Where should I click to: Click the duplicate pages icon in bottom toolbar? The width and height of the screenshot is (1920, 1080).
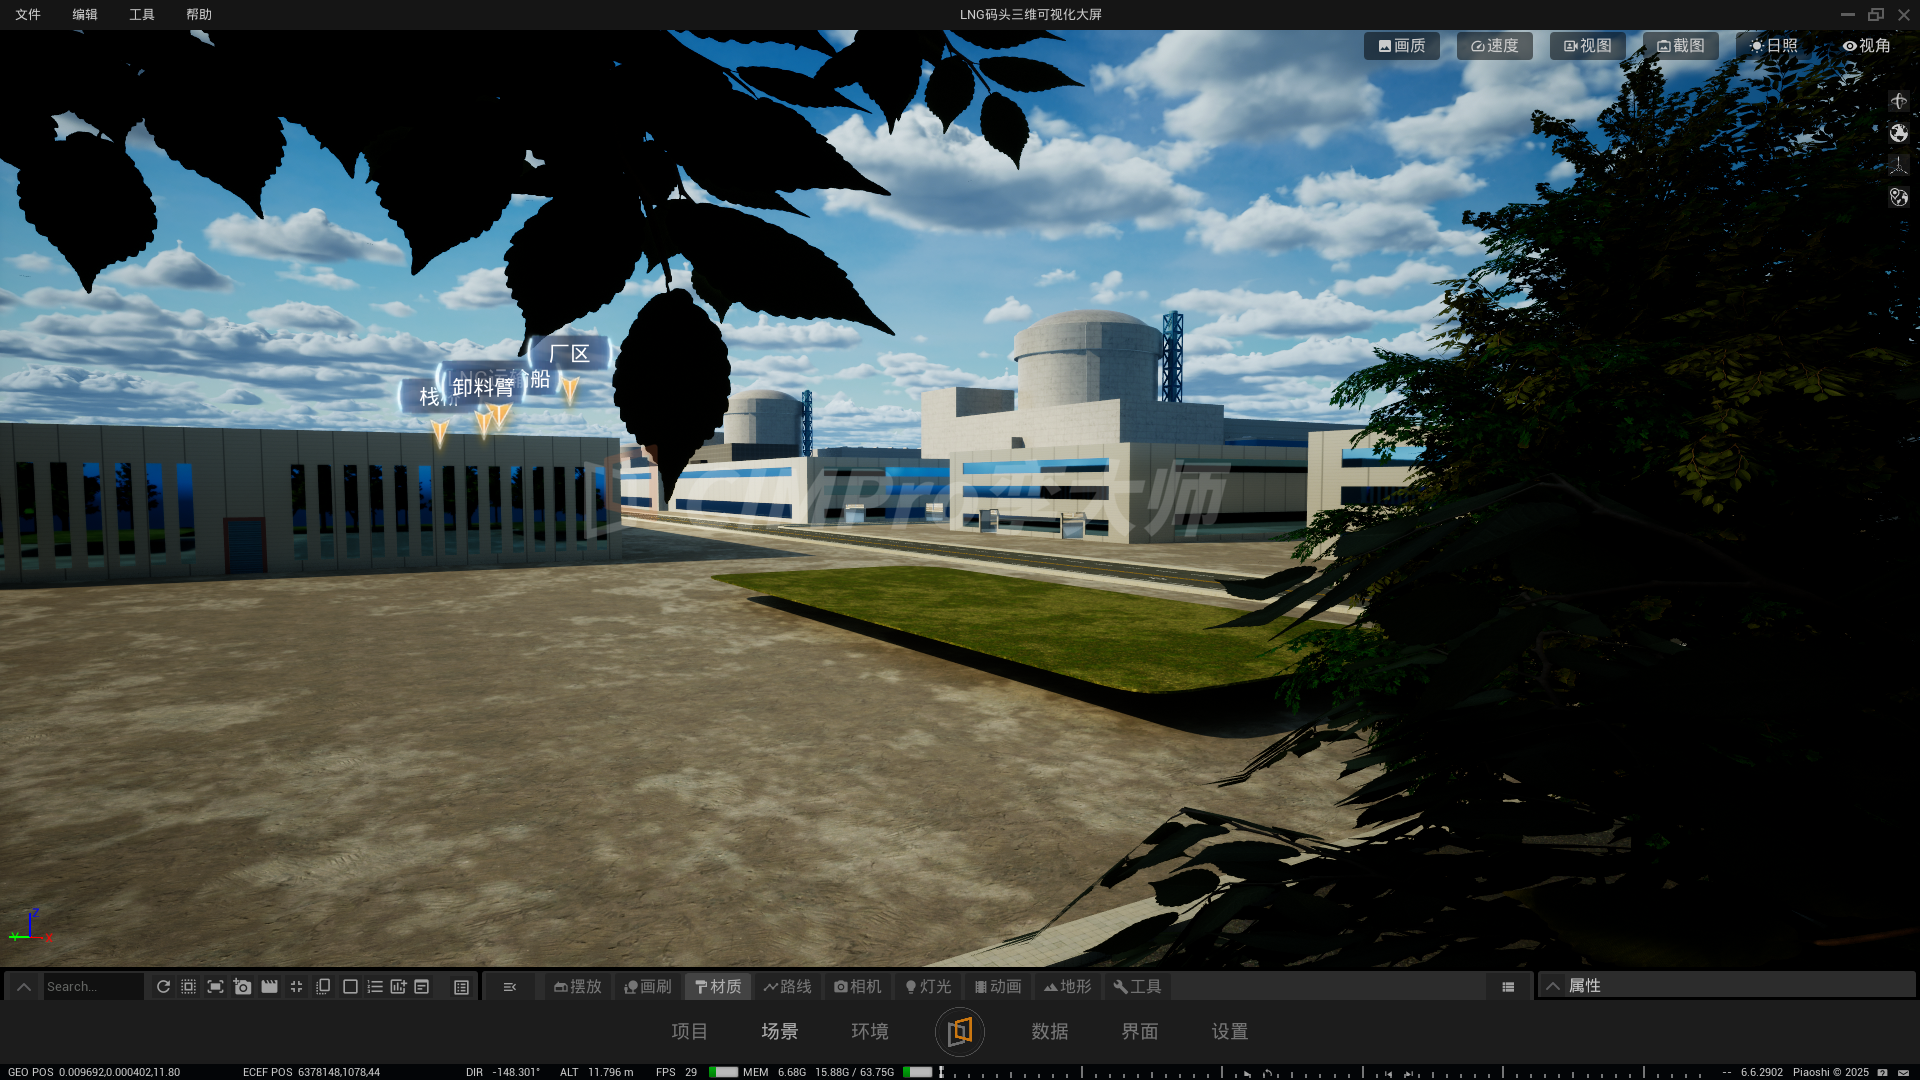click(x=323, y=986)
